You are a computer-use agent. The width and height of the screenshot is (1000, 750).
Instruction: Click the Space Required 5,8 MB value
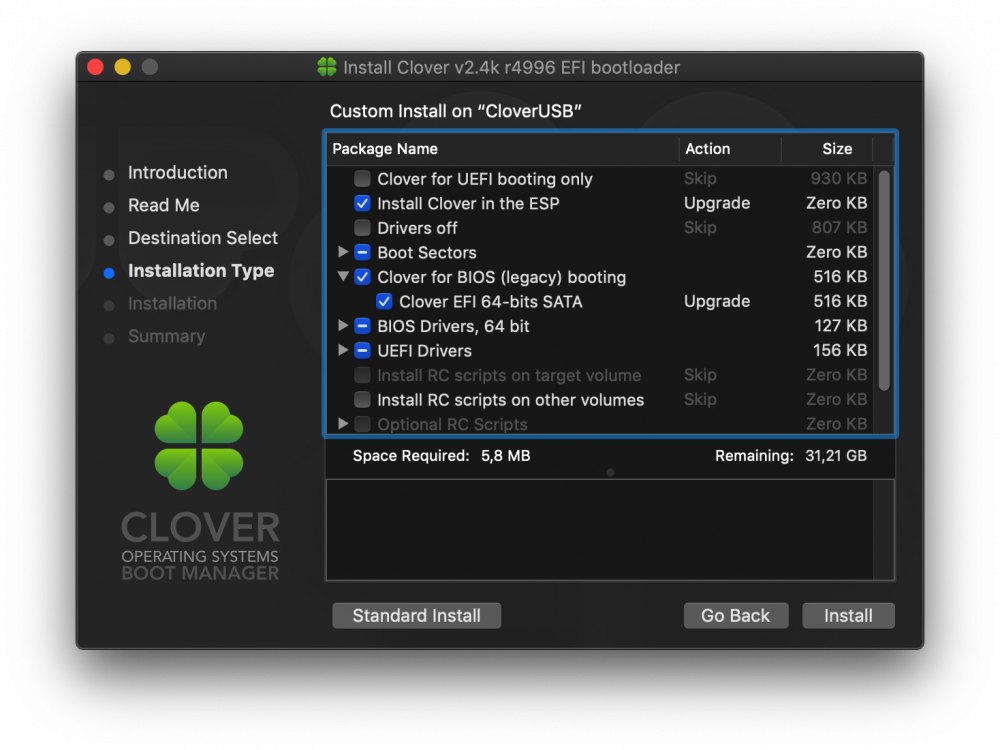pyautogui.click(x=506, y=456)
